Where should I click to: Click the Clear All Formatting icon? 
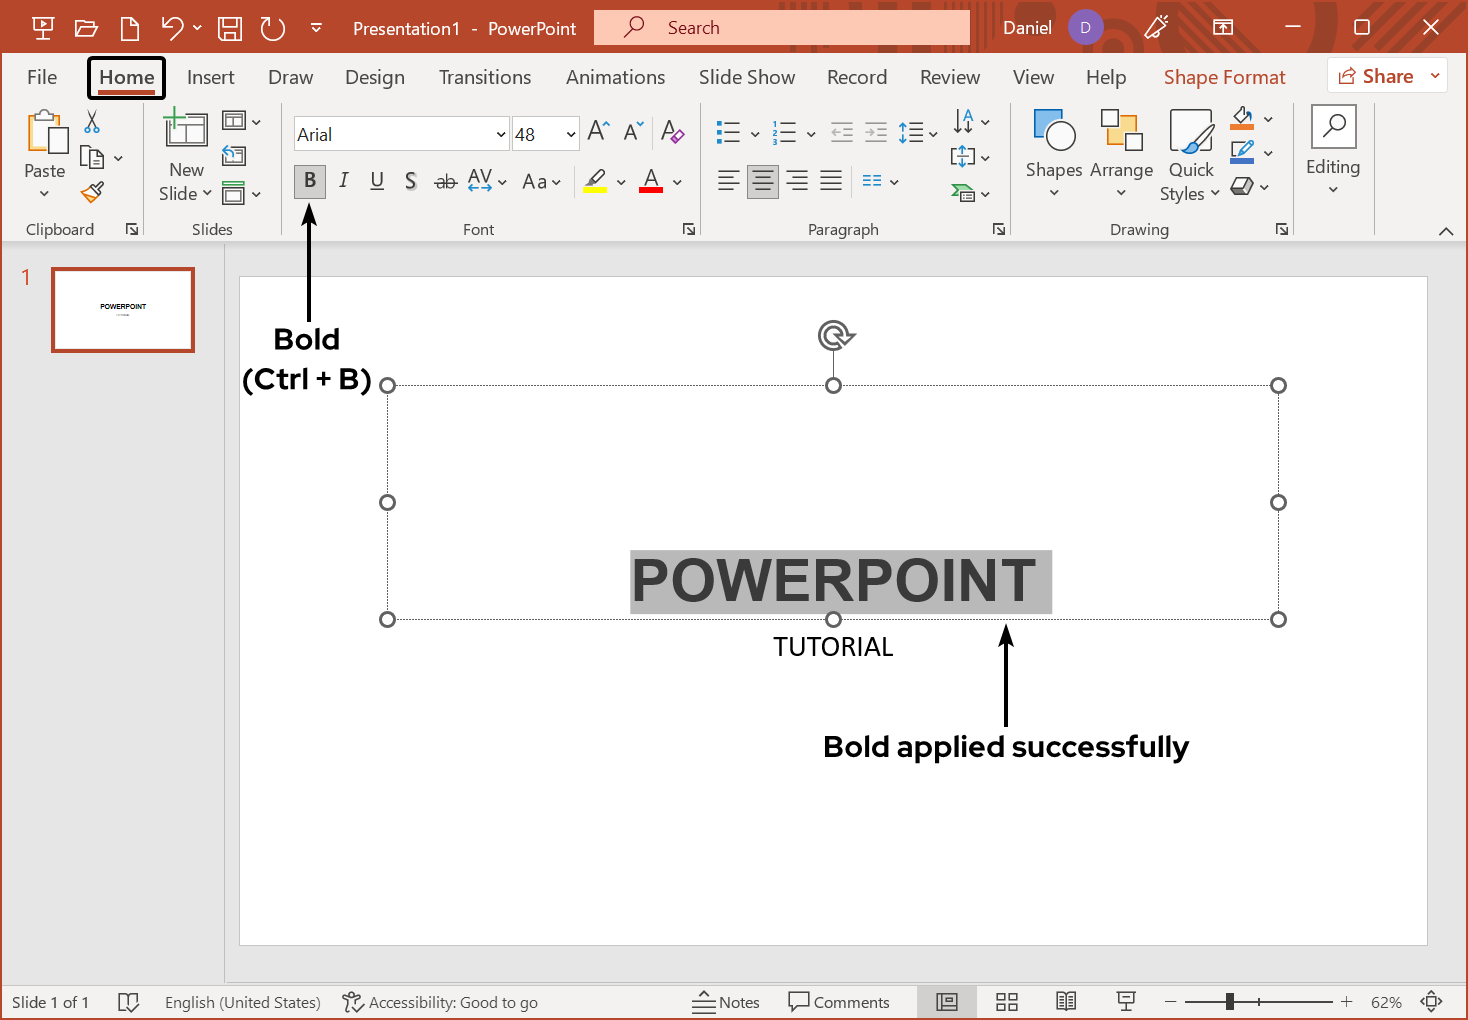[x=672, y=132]
